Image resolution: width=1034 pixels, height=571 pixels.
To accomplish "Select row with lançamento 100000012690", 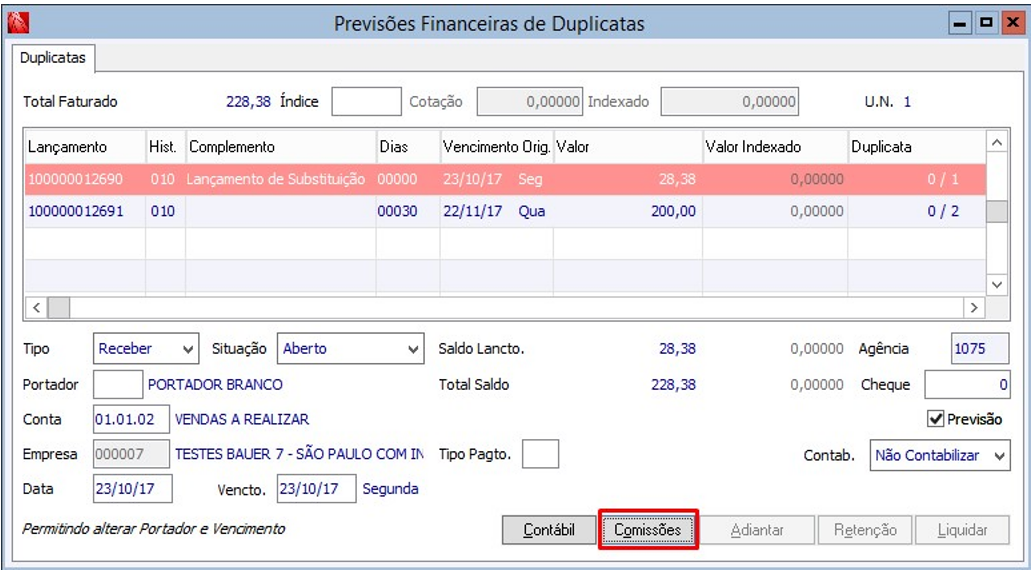I will [x=505, y=179].
